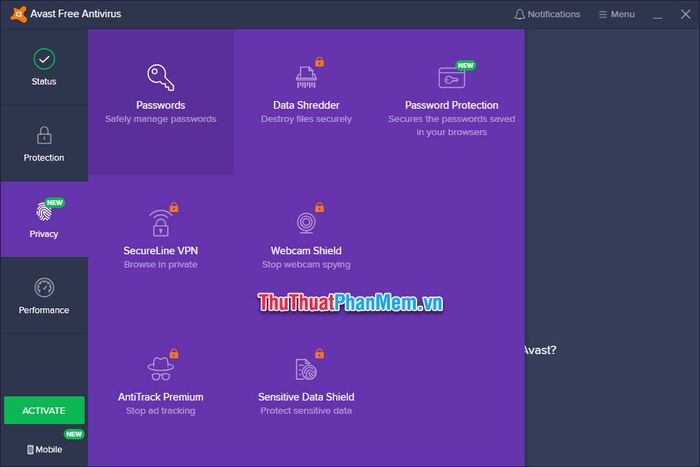Click the Mobile phone icon
The width and height of the screenshot is (700, 467).
[30, 450]
